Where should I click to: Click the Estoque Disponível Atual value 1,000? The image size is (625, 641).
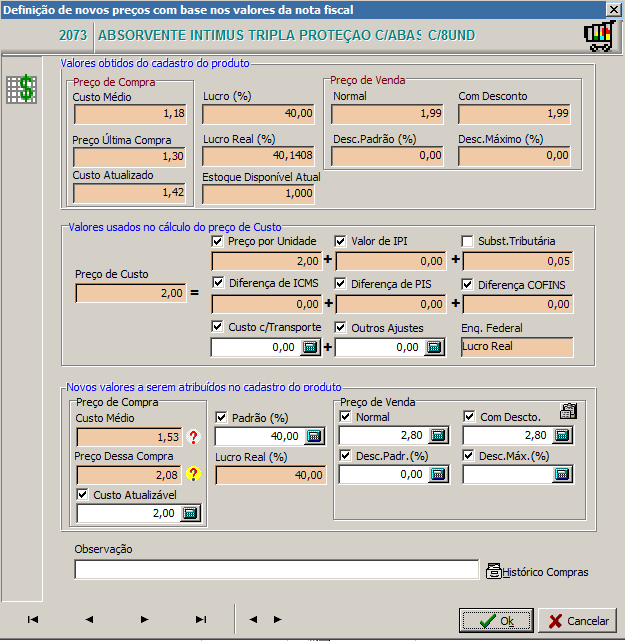(x=258, y=193)
